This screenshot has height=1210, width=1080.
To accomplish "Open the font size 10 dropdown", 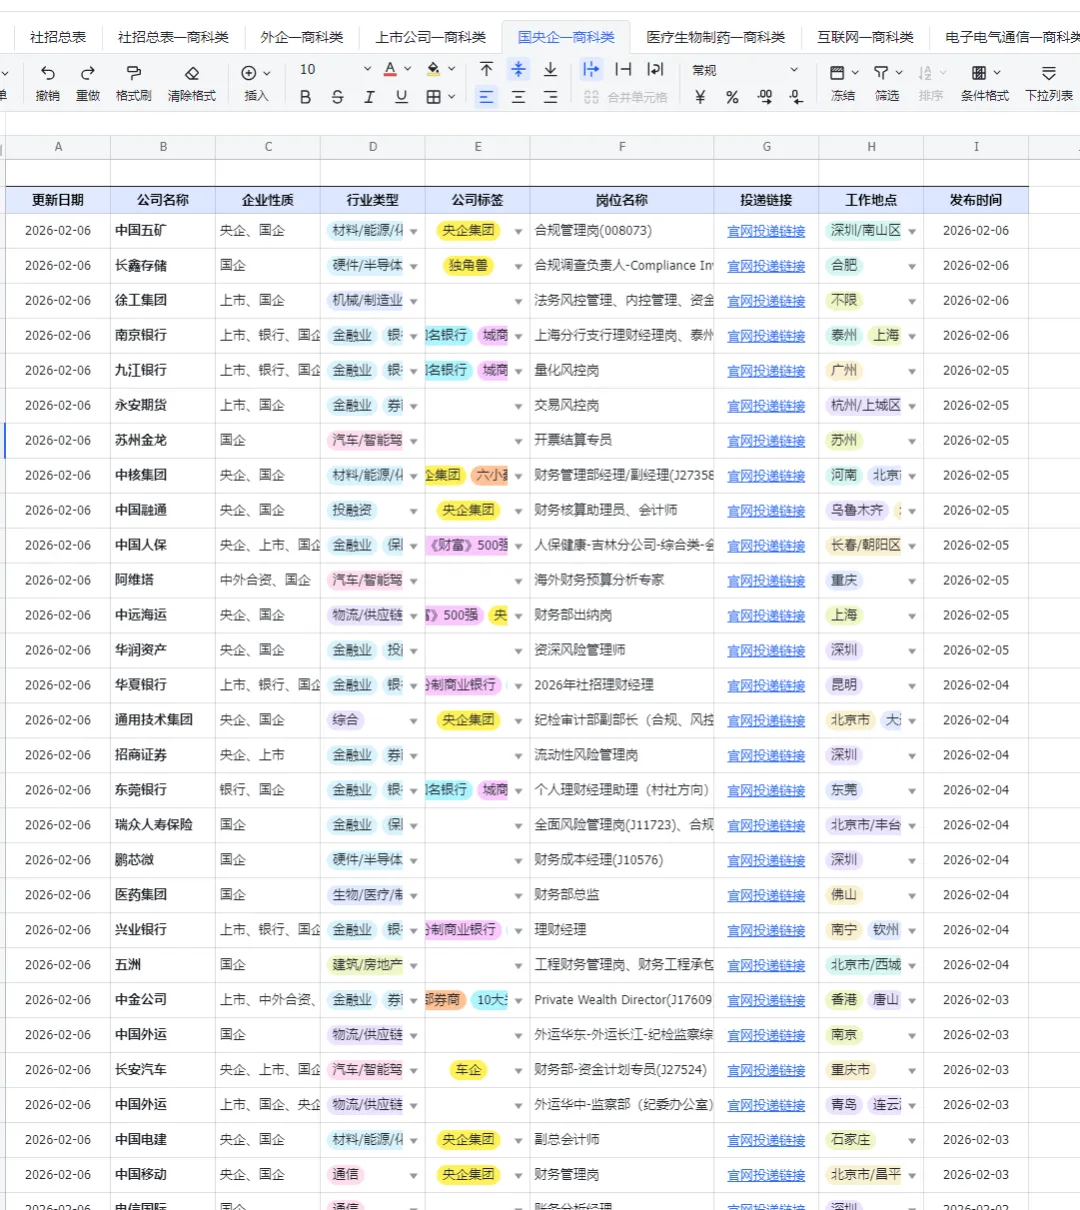I will pos(335,69).
